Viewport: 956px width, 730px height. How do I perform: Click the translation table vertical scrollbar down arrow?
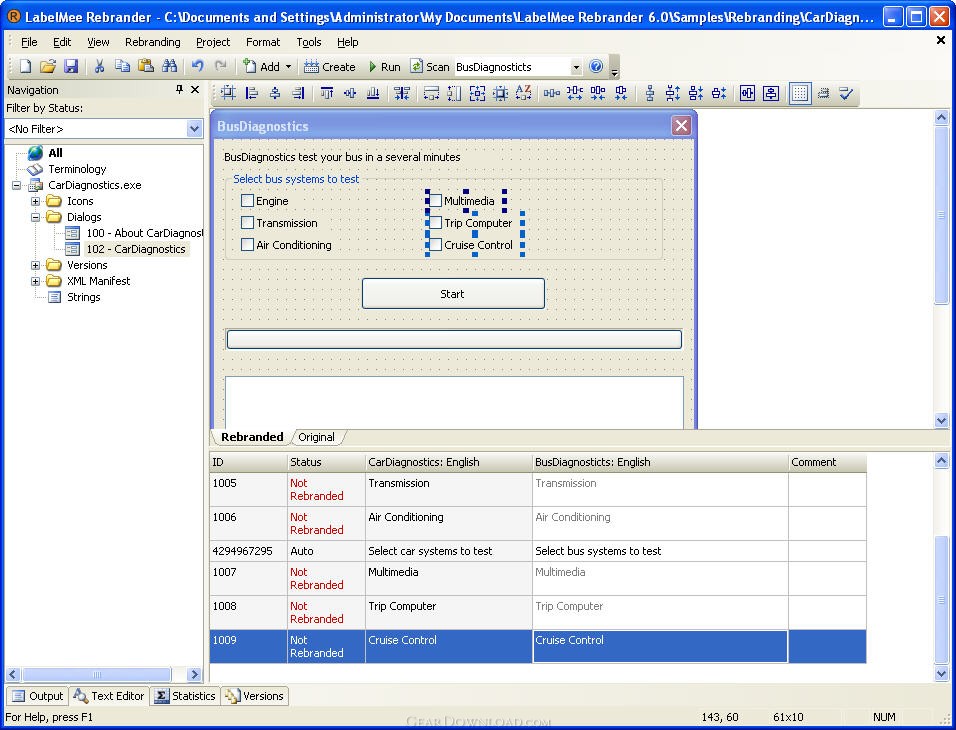(941, 673)
